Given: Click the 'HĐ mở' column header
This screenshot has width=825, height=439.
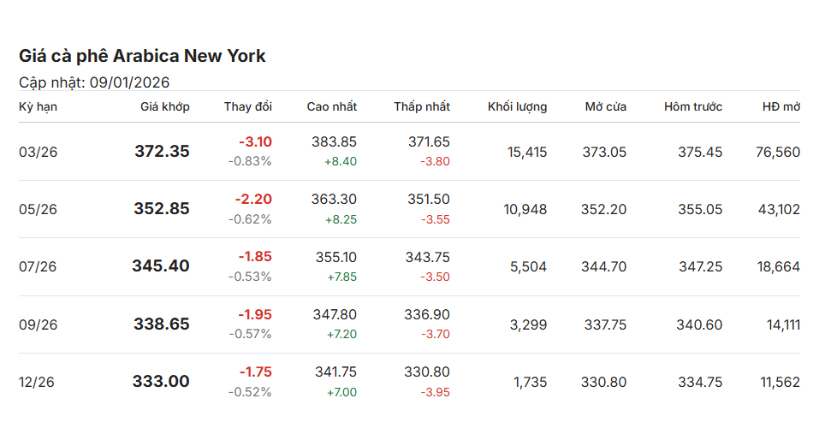Looking at the screenshot, I should tap(780, 107).
